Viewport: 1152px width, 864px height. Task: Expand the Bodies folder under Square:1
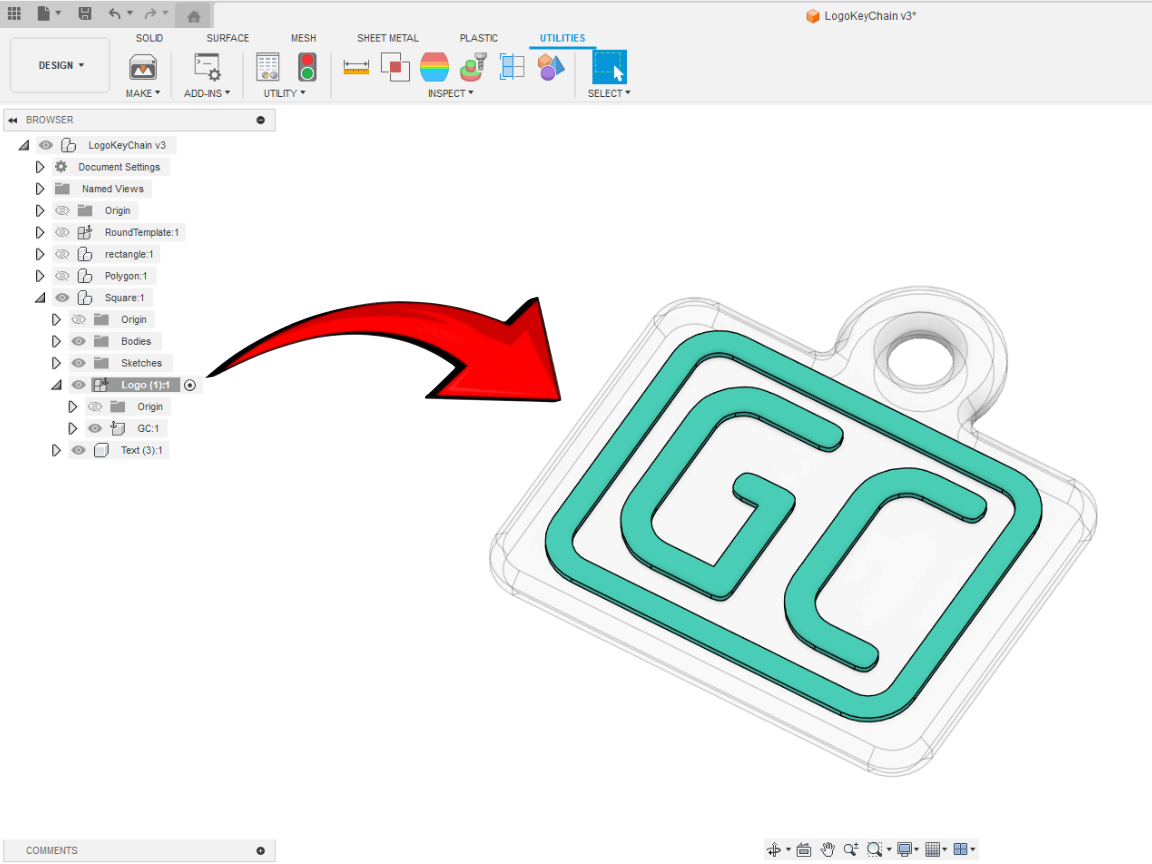57,340
